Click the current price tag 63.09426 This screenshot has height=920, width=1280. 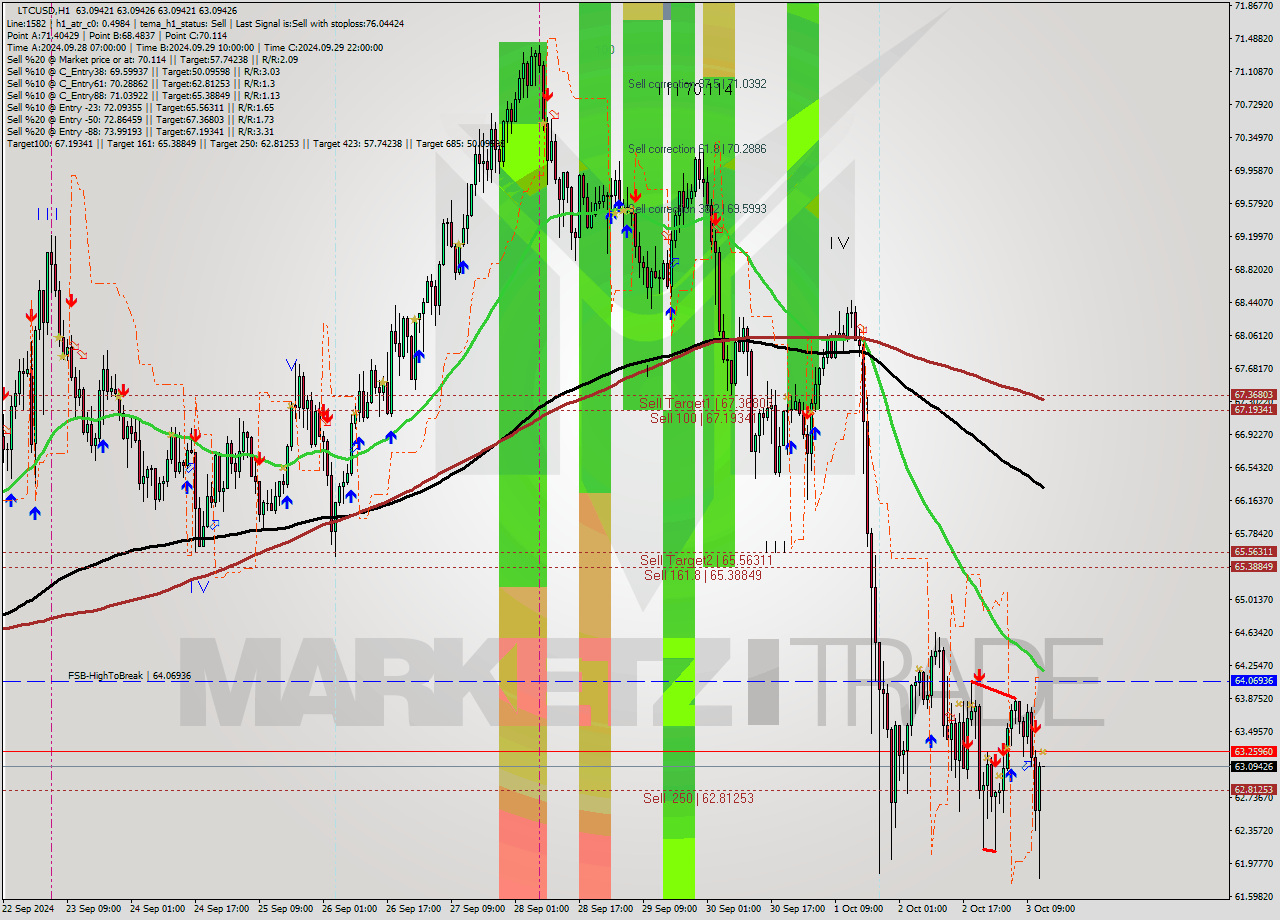[1253, 767]
